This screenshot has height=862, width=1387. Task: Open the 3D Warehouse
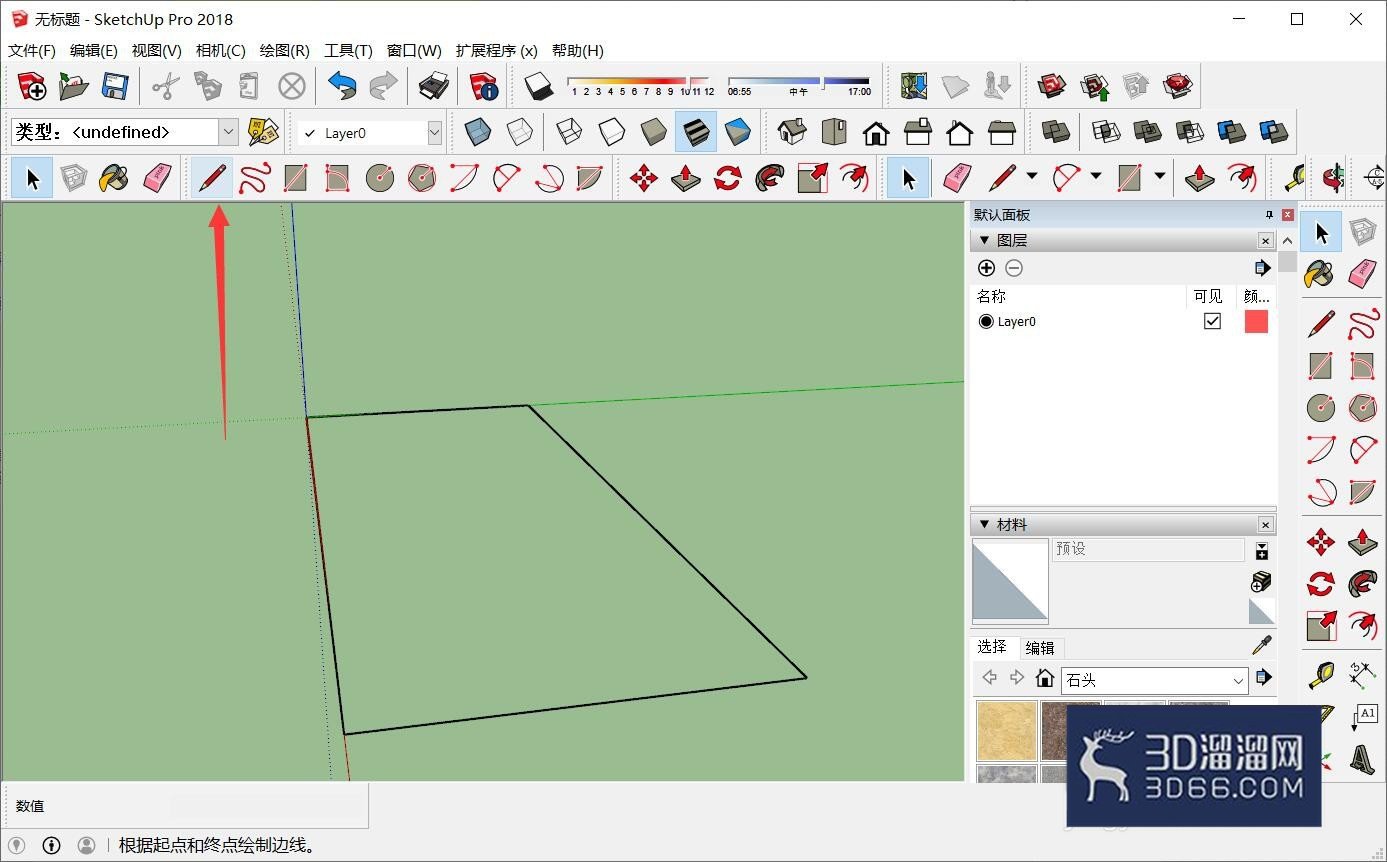coord(1051,86)
